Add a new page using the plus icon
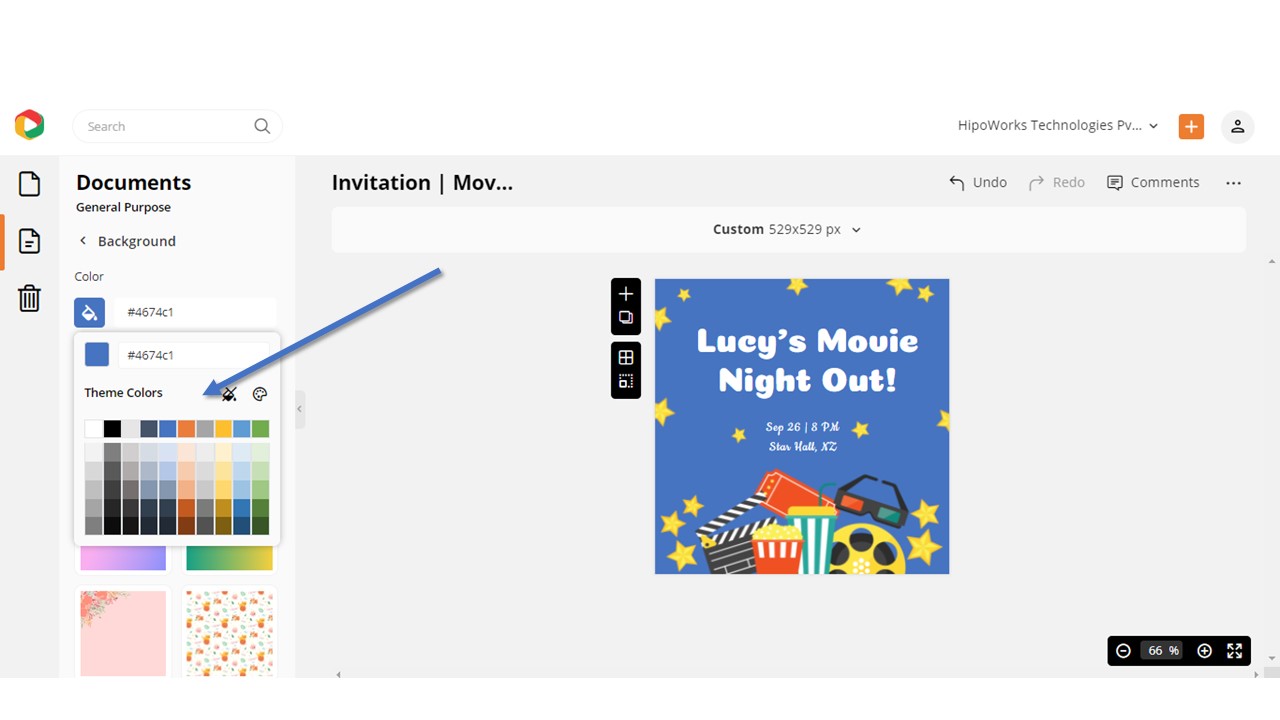The image size is (1280, 720). pos(625,293)
